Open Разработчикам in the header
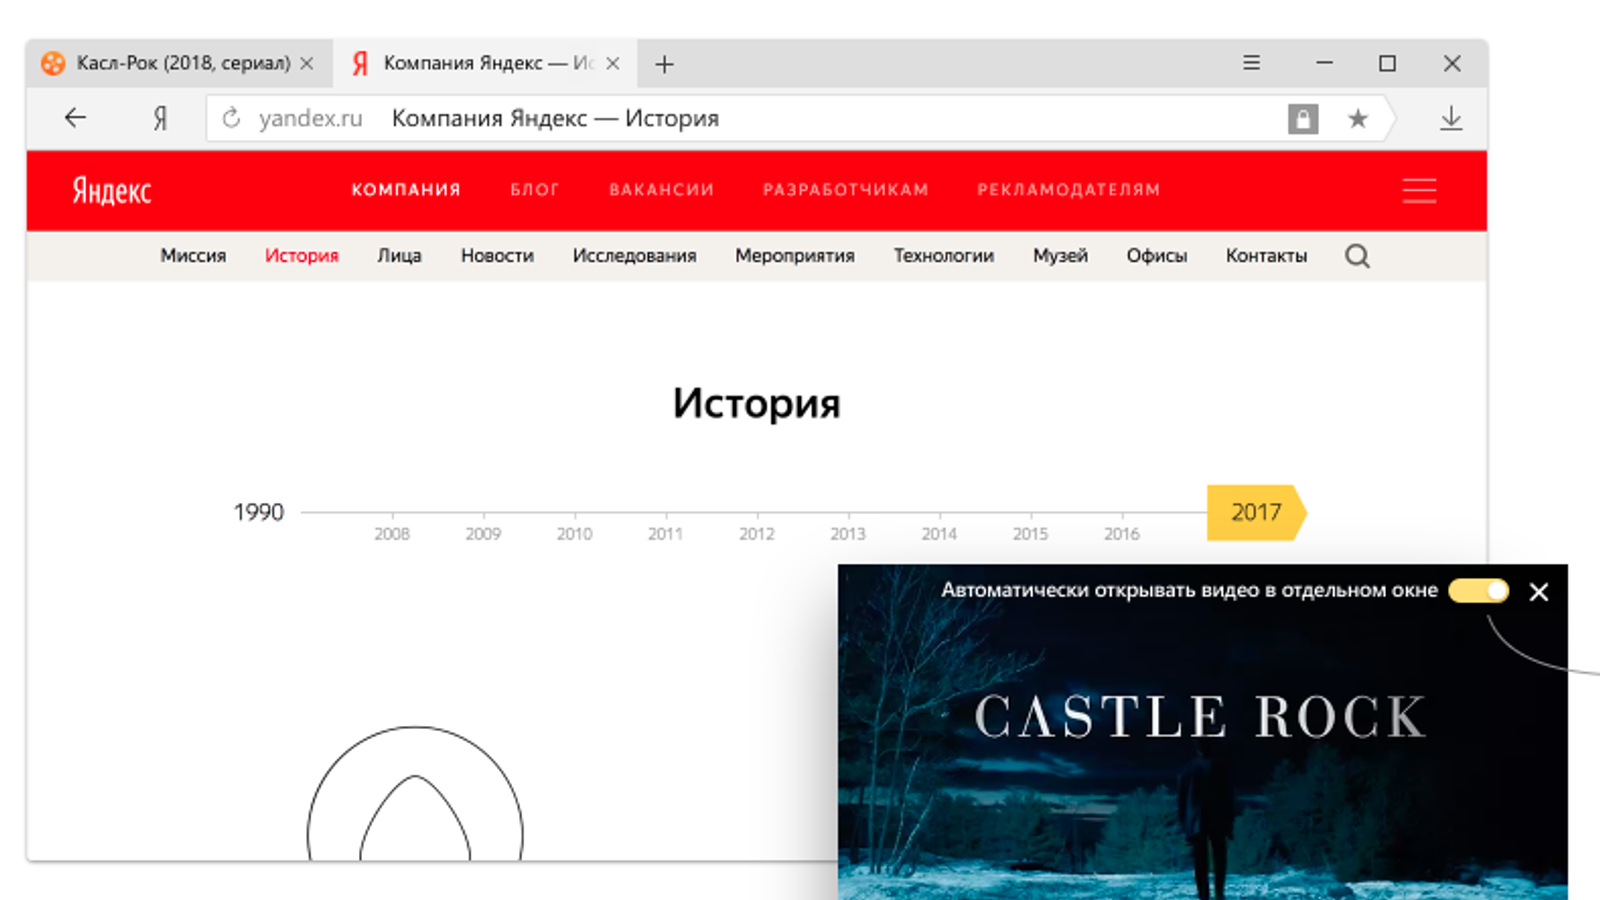Screen dimensions: 1600x900 point(846,190)
